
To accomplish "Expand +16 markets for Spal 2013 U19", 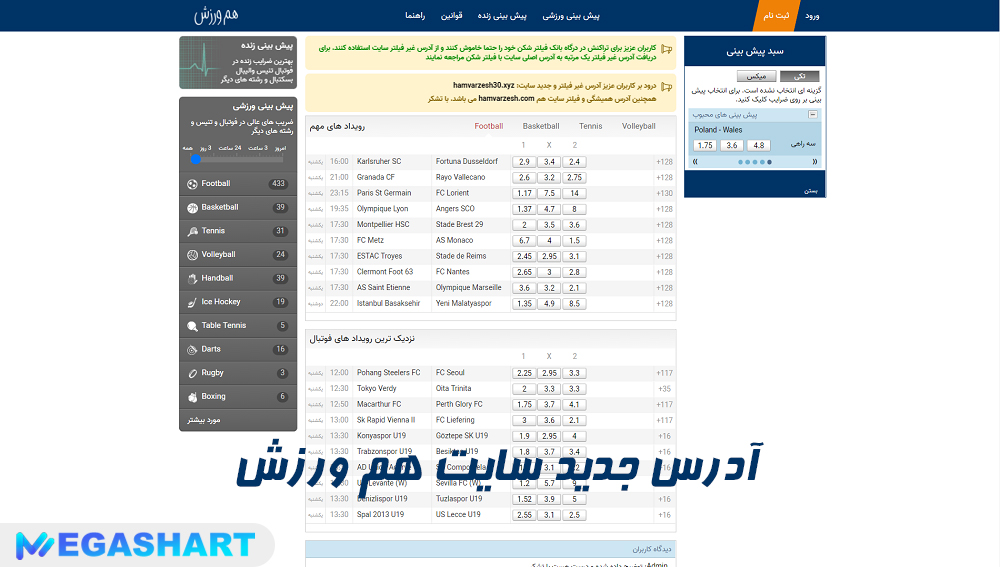I will (x=665, y=515).
